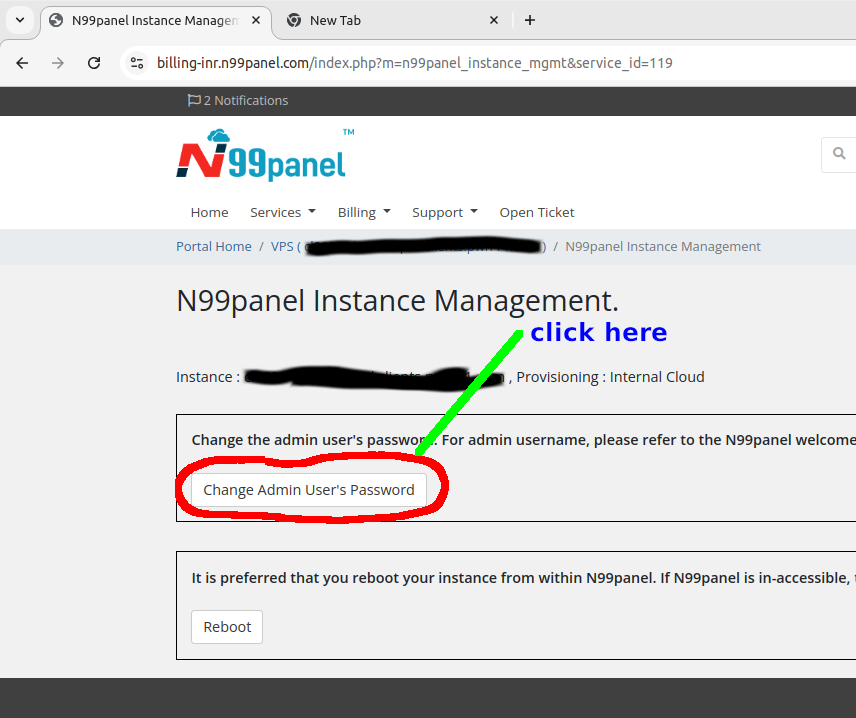
Task: View the 2 Notifications flag
Action: pyautogui.click(x=238, y=101)
